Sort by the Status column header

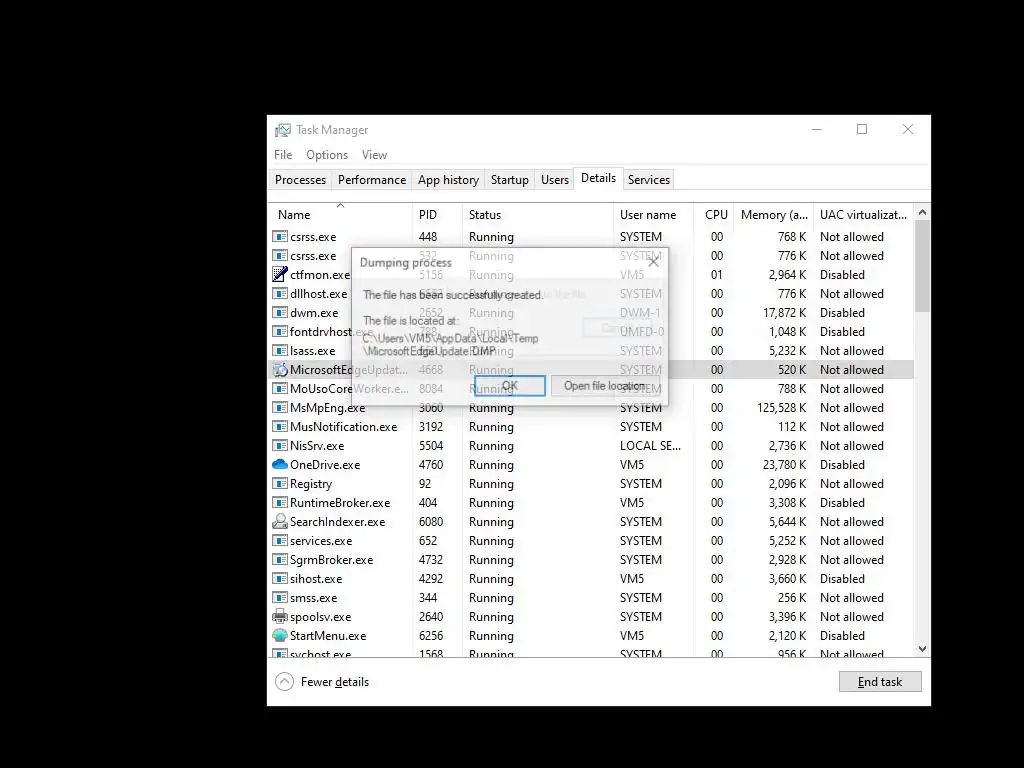click(x=537, y=214)
